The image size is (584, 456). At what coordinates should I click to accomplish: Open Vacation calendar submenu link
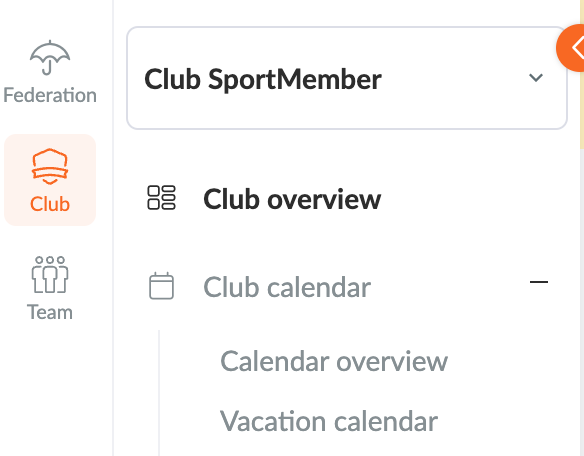coord(328,421)
